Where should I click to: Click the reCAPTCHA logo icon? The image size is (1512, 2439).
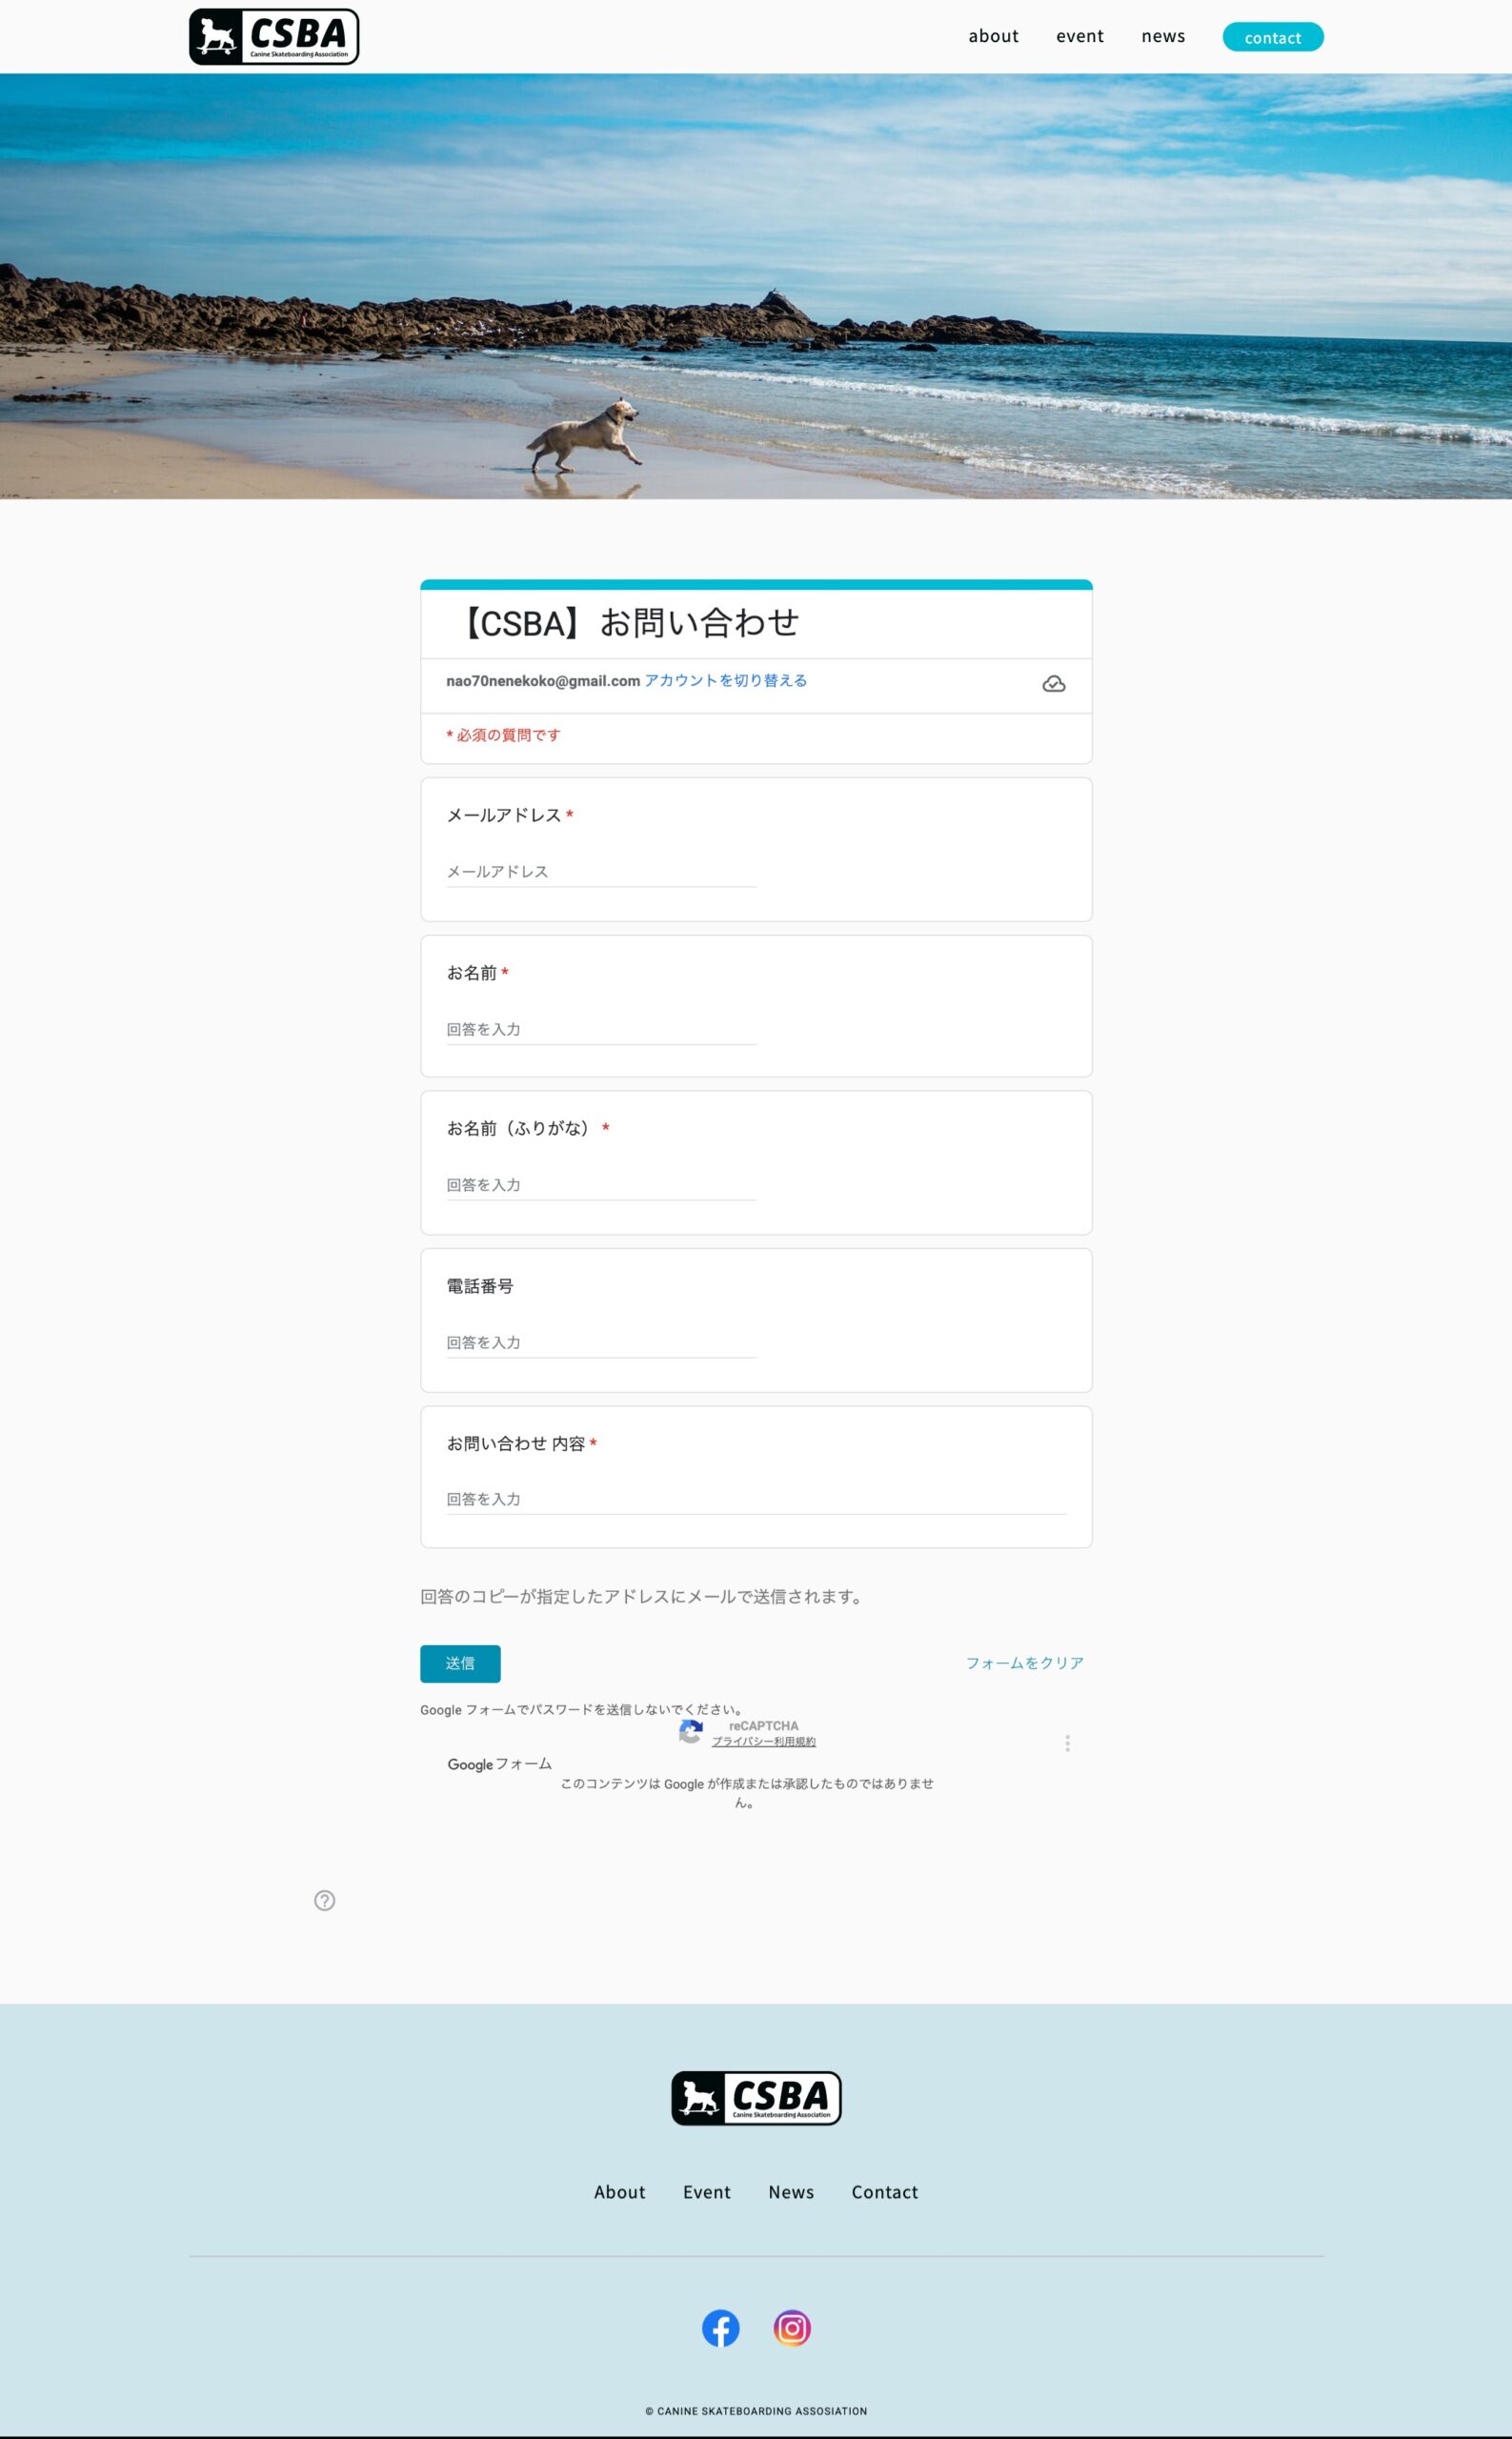point(690,1732)
